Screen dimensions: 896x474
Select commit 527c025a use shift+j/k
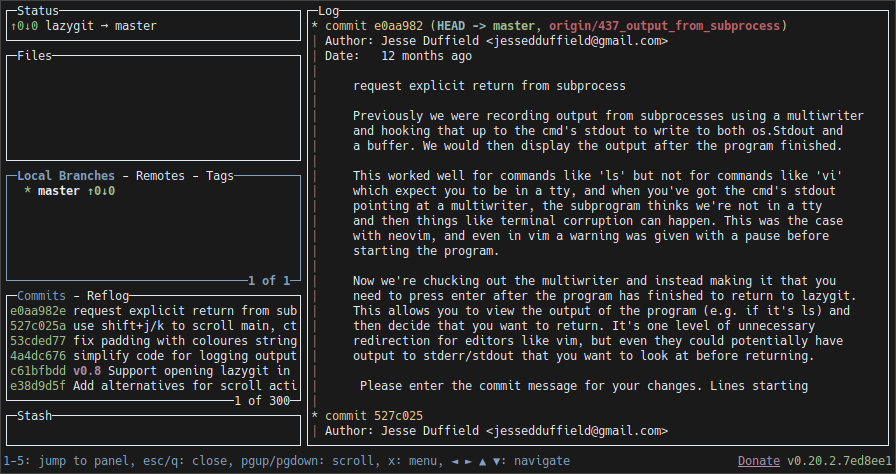[x=153, y=326]
